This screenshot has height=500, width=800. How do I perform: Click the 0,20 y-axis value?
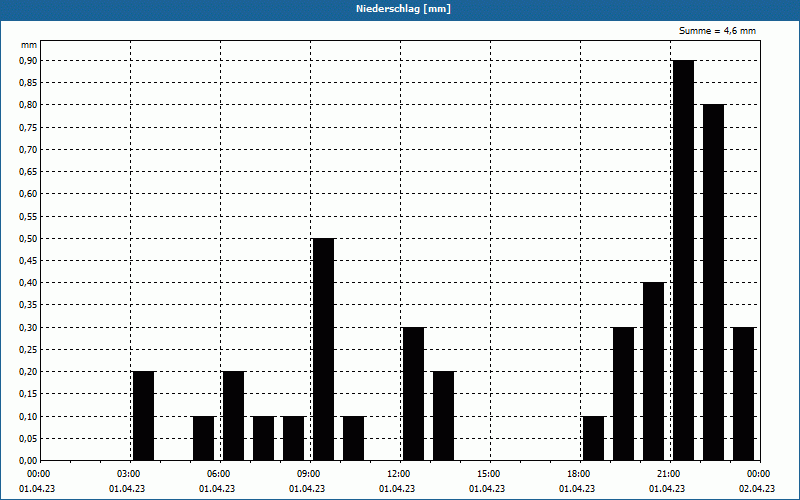click(x=28, y=371)
